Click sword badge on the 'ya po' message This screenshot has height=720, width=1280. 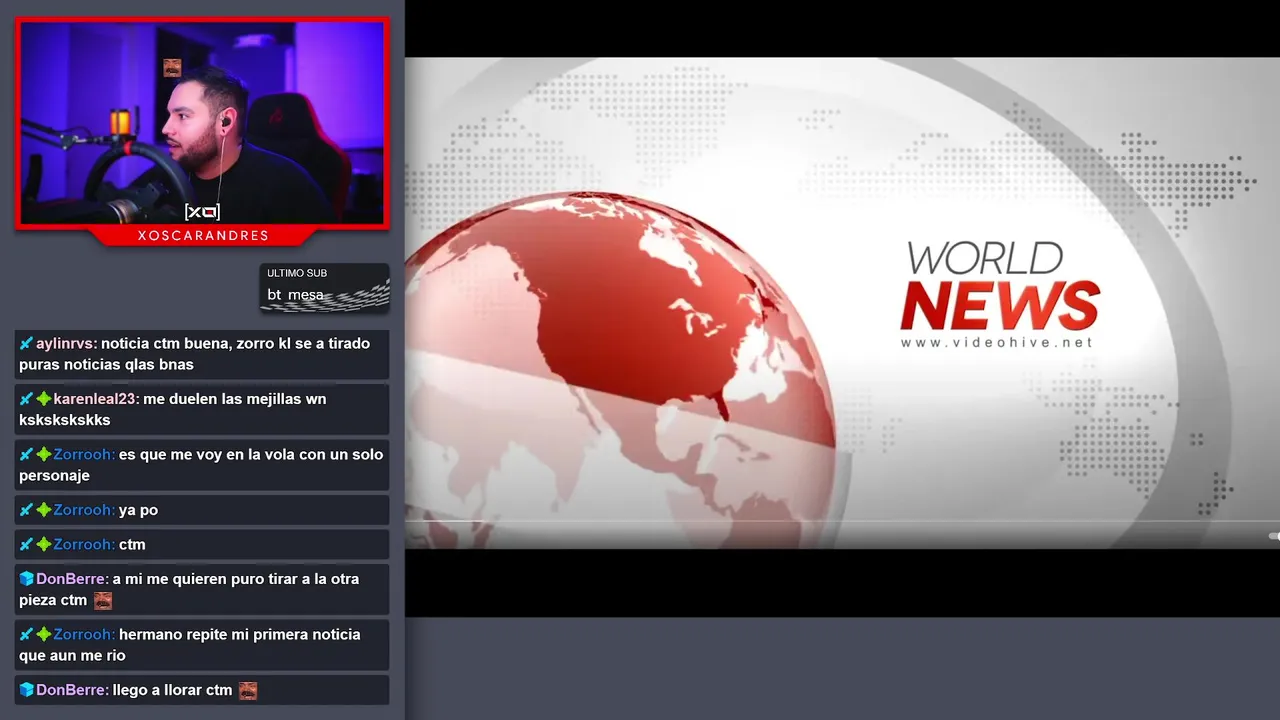(27, 510)
